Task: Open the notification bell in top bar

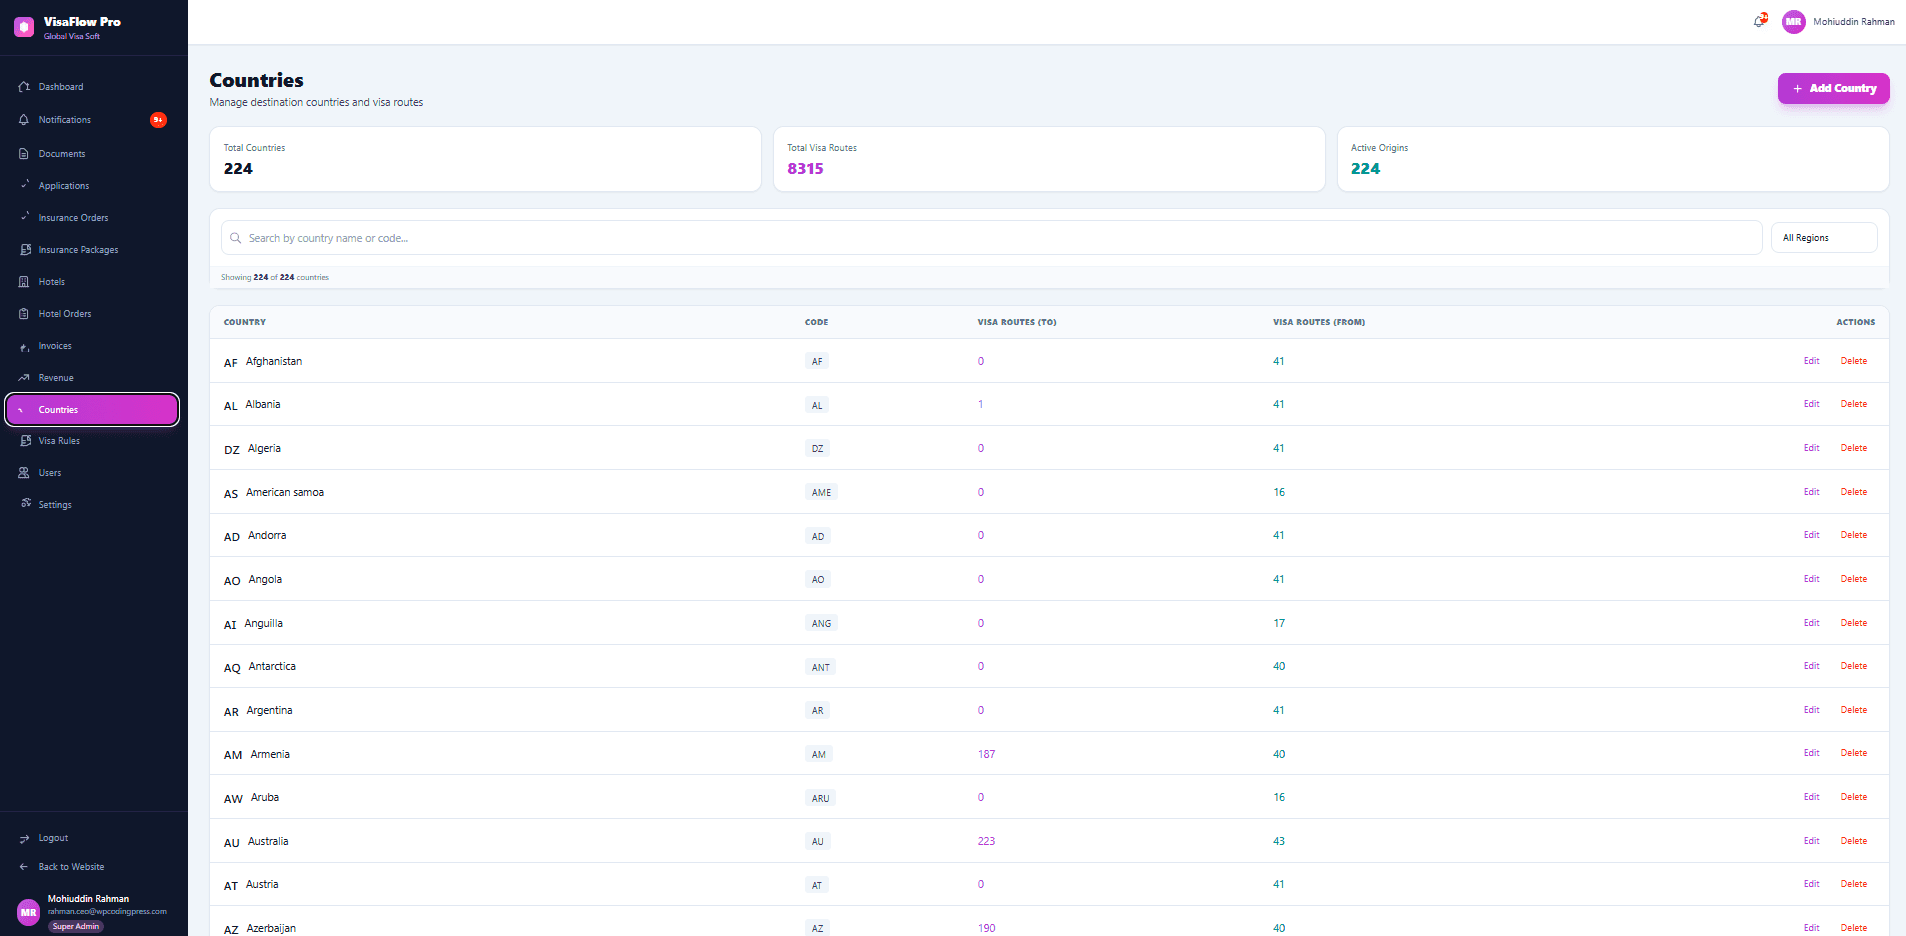Action: coord(1760,21)
